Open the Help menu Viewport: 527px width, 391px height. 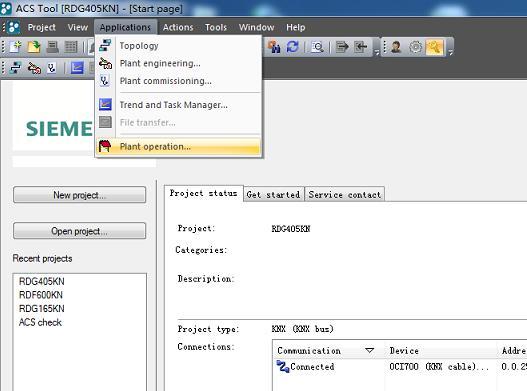coord(296,27)
